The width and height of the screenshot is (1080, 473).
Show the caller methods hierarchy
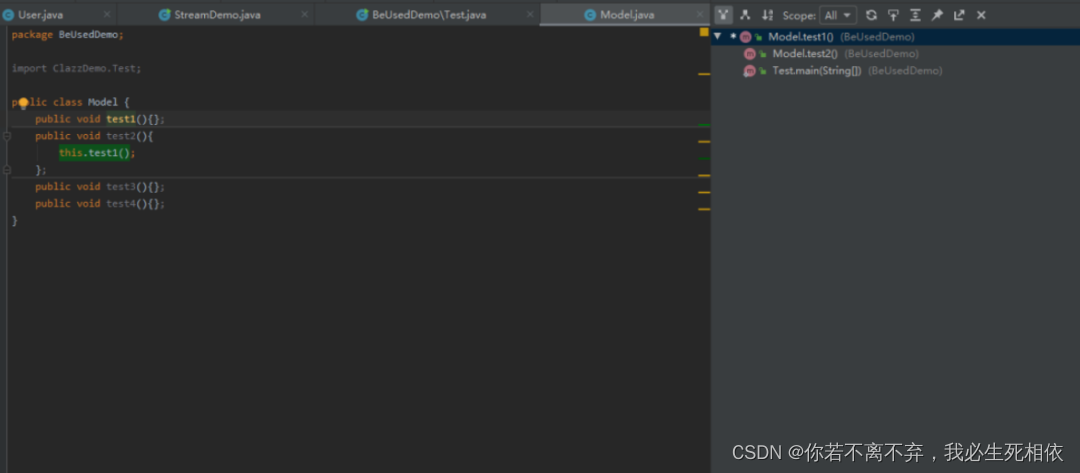[723, 14]
